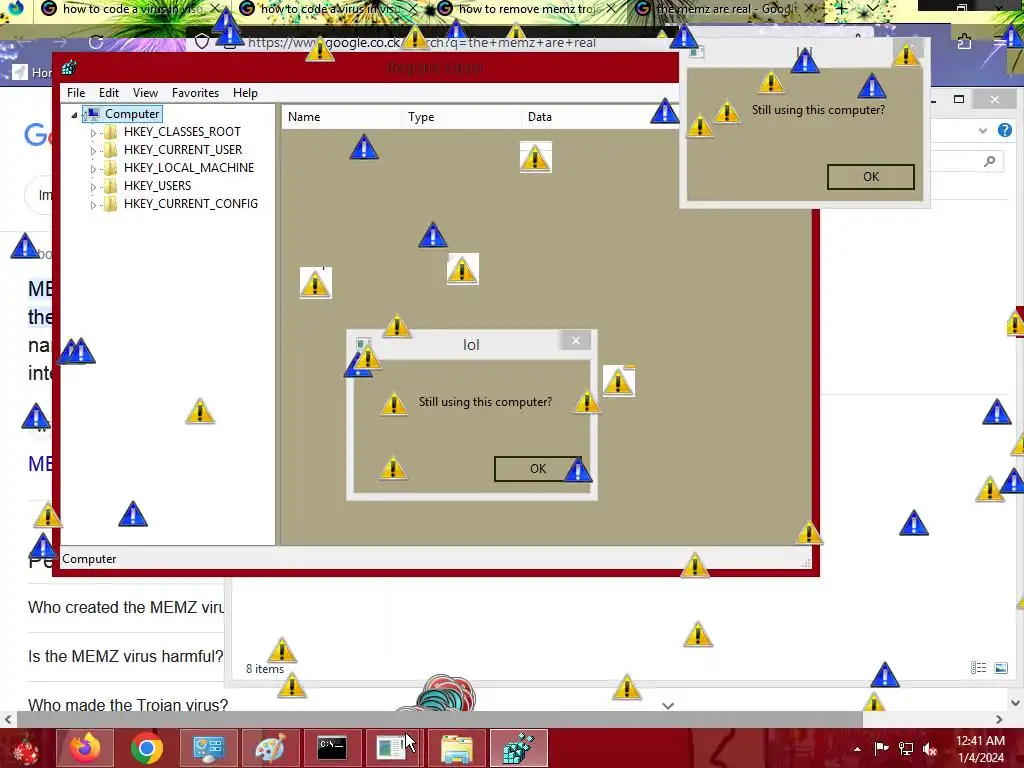
Task: Click OK in the upper-right dialog
Action: tap(871, 177)
